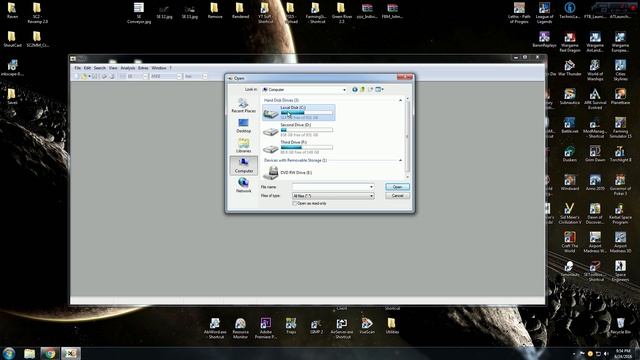
Task: Expand the ANSI encoding dropdown in toolbar
Action: point(178,76)
